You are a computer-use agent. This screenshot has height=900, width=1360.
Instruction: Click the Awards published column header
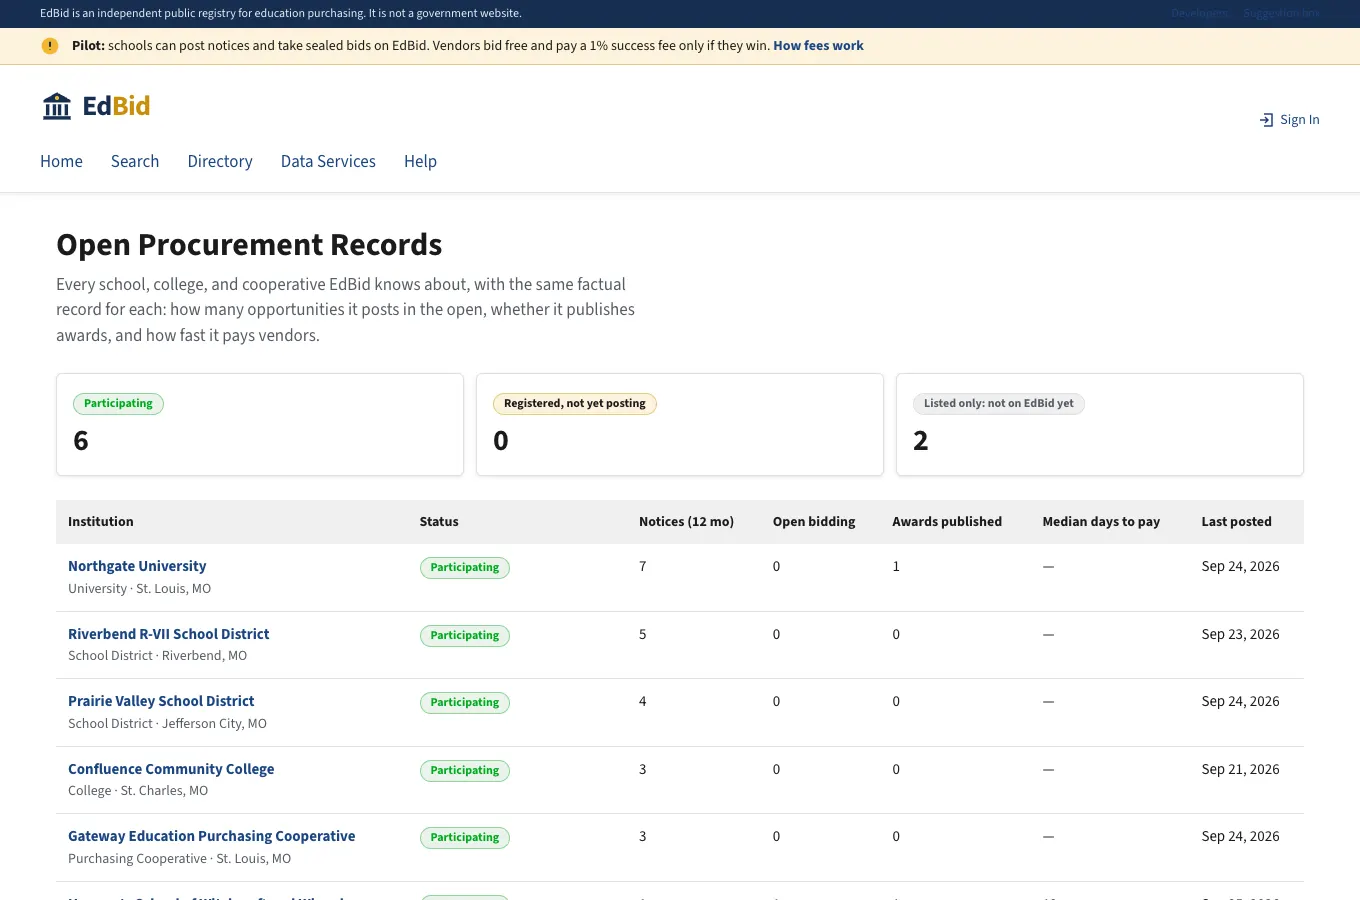coord(947,522)
